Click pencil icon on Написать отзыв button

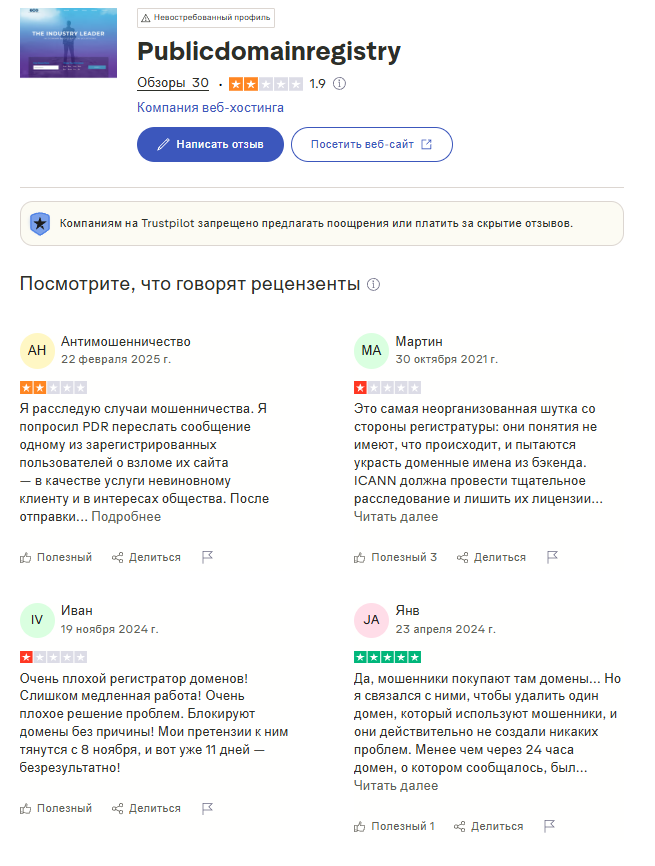(x=161, y=144)
